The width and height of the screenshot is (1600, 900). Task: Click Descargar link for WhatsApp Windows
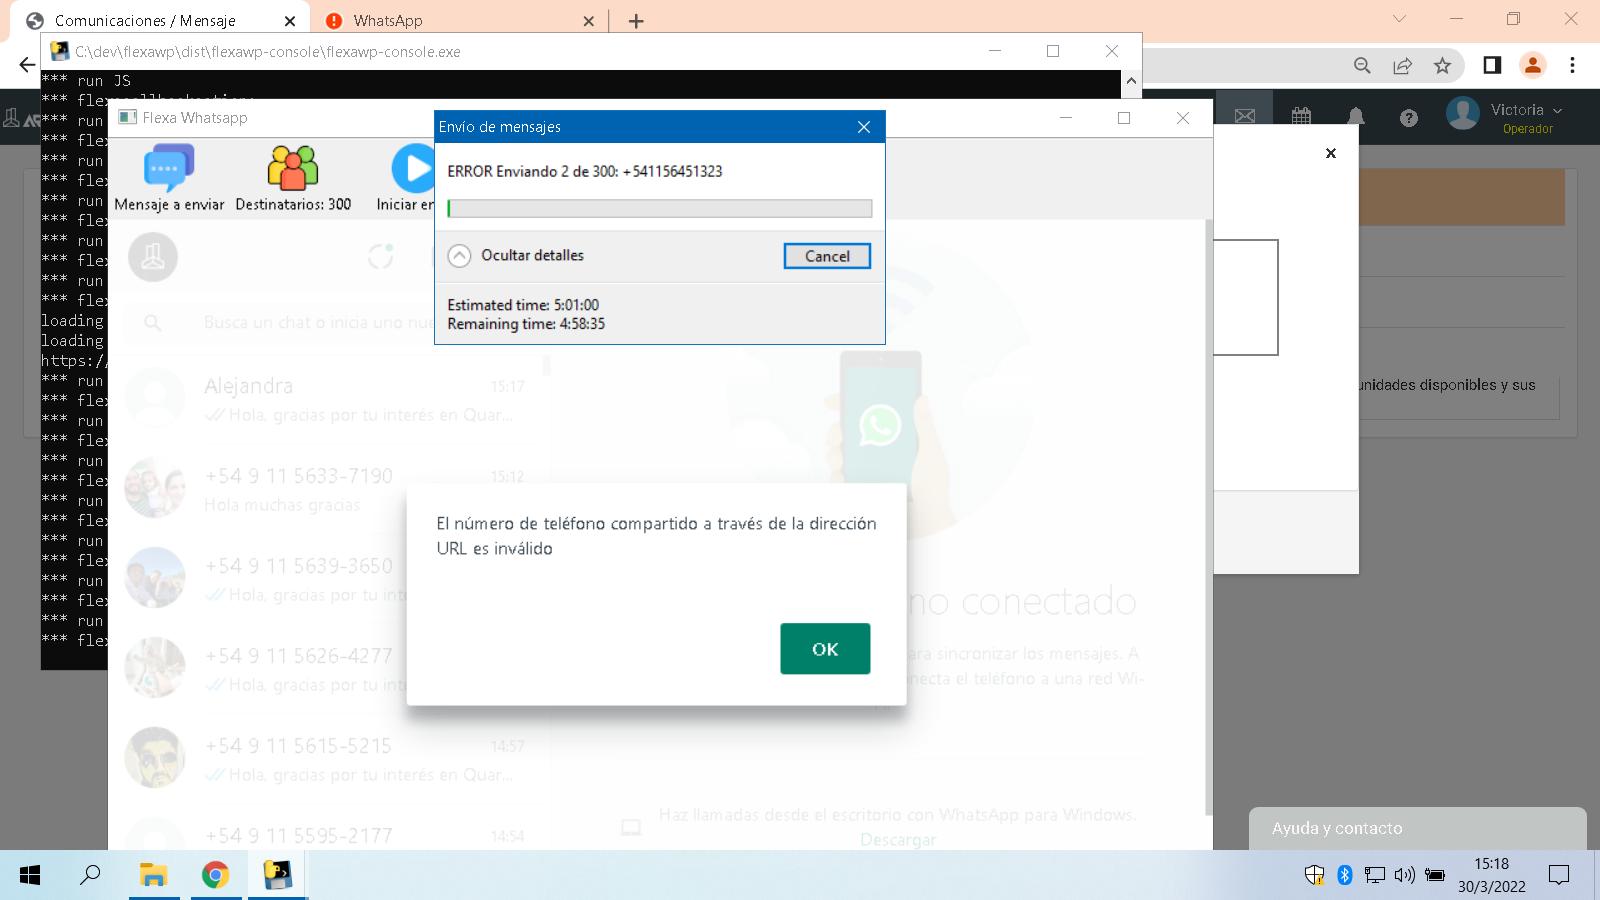tap(898, 840)
